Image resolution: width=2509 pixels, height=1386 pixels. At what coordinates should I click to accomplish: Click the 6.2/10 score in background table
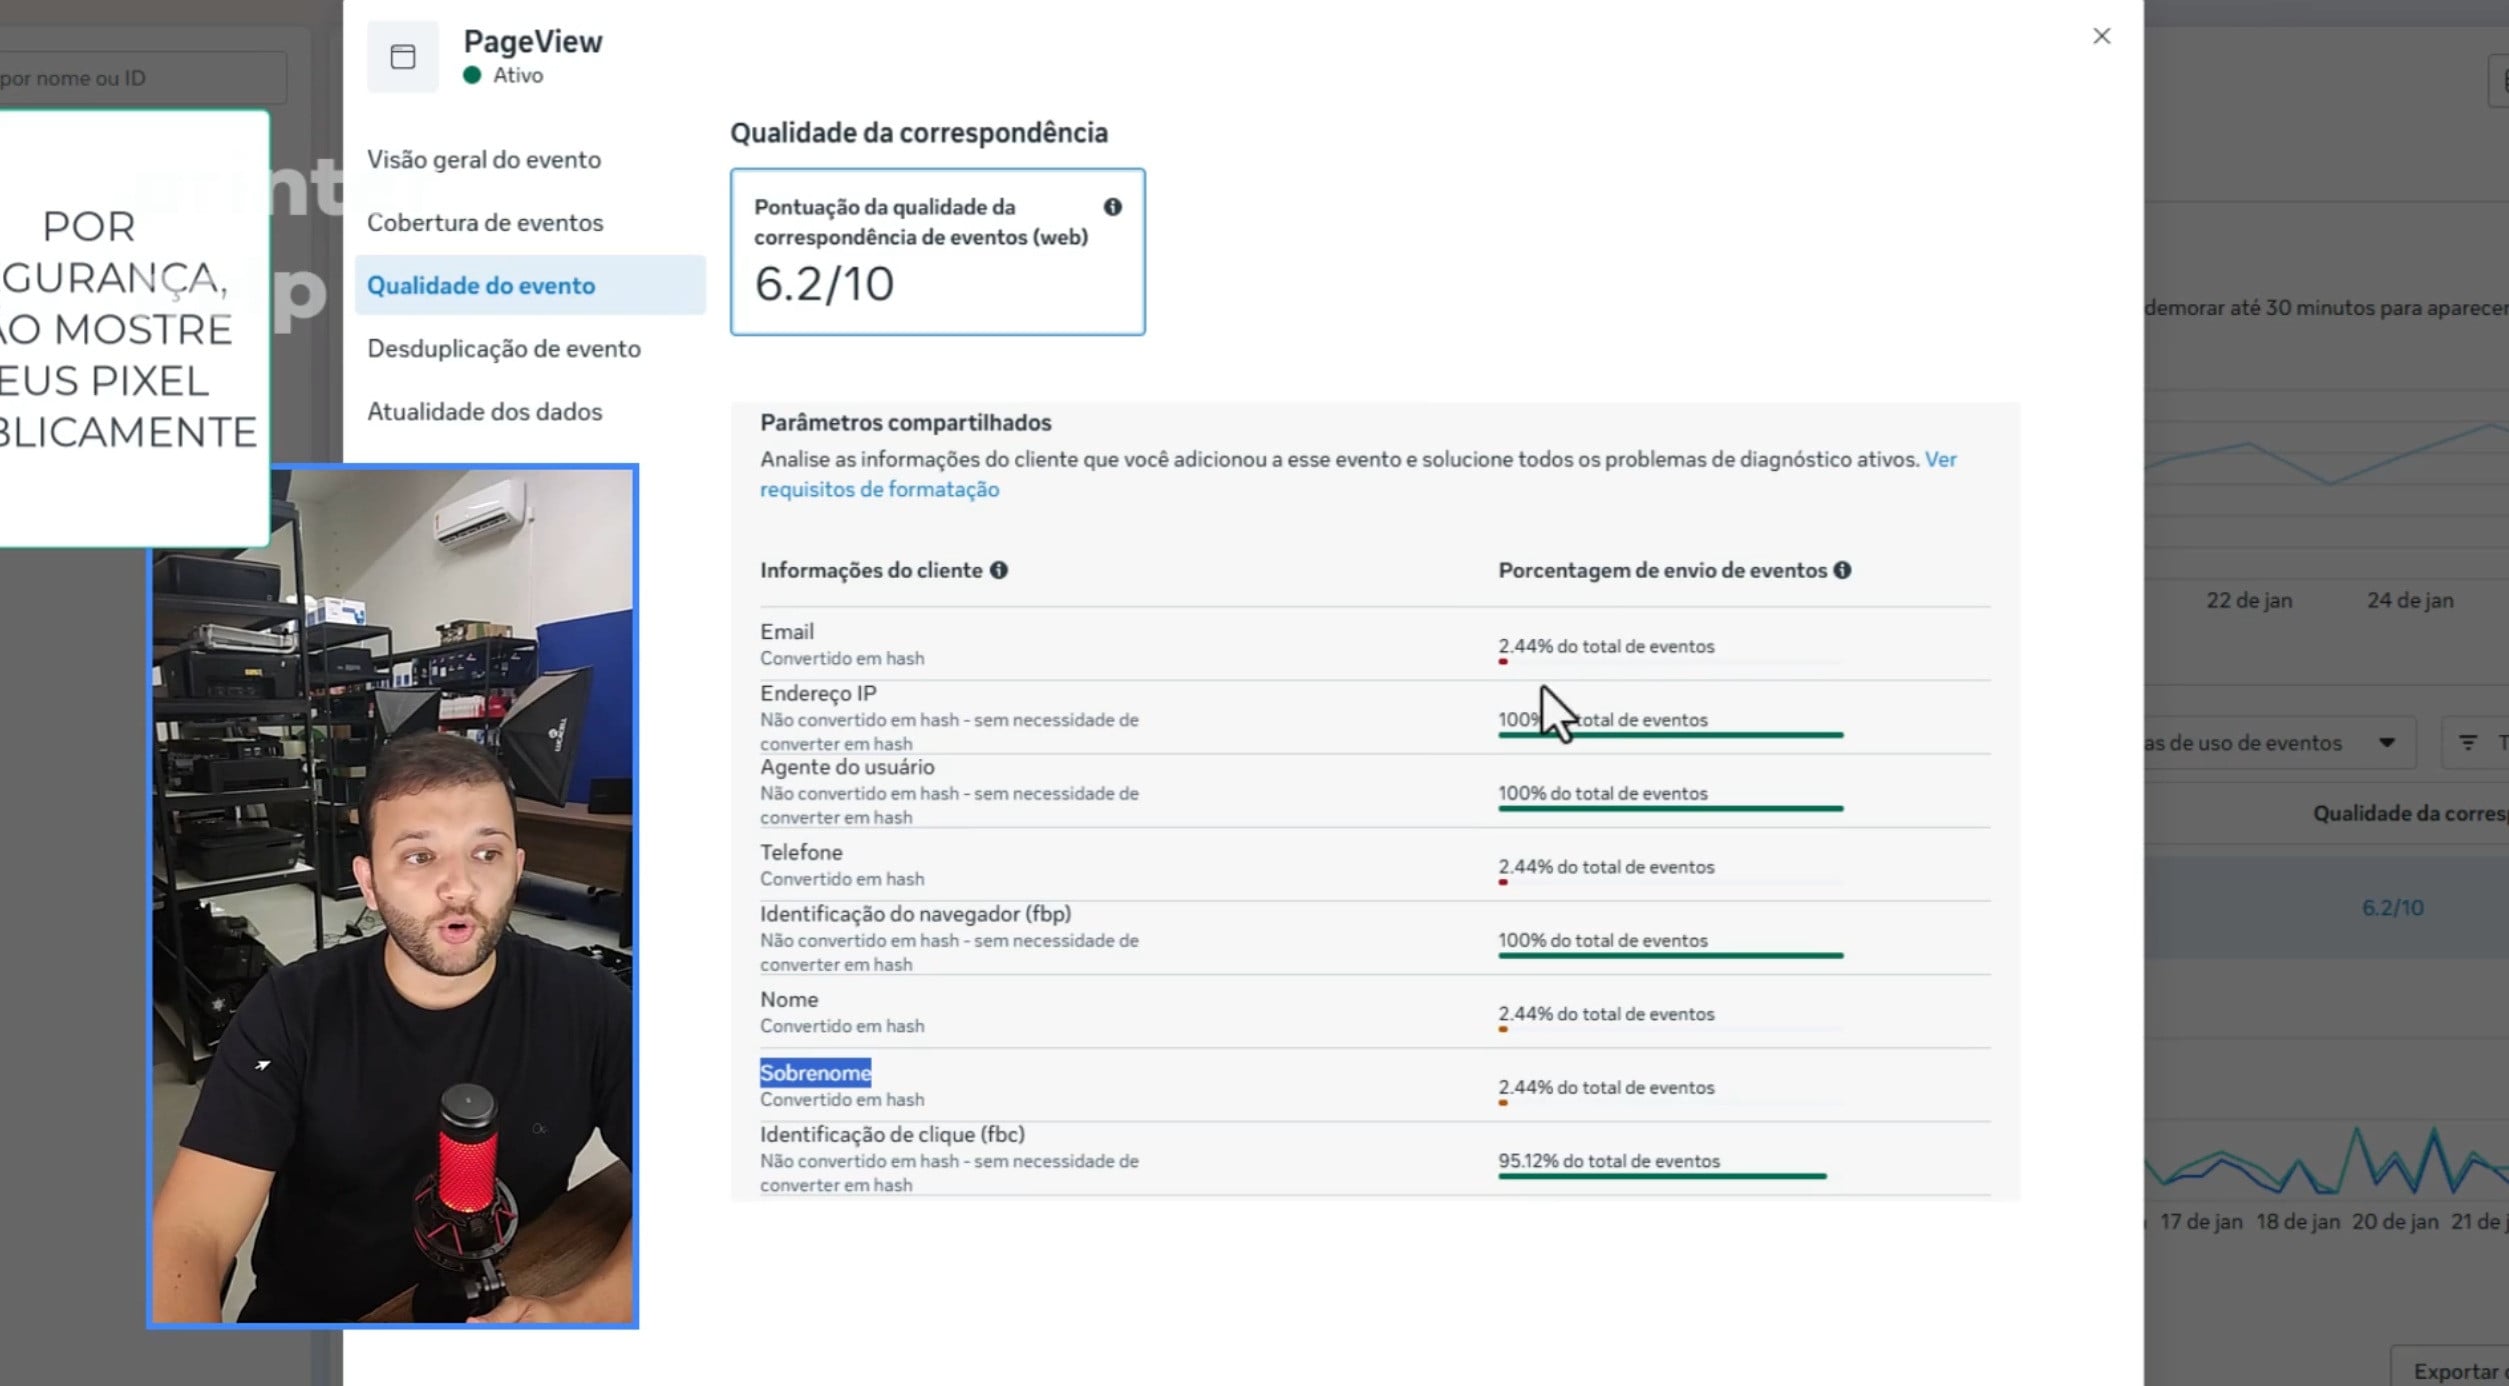[2392, 908]
